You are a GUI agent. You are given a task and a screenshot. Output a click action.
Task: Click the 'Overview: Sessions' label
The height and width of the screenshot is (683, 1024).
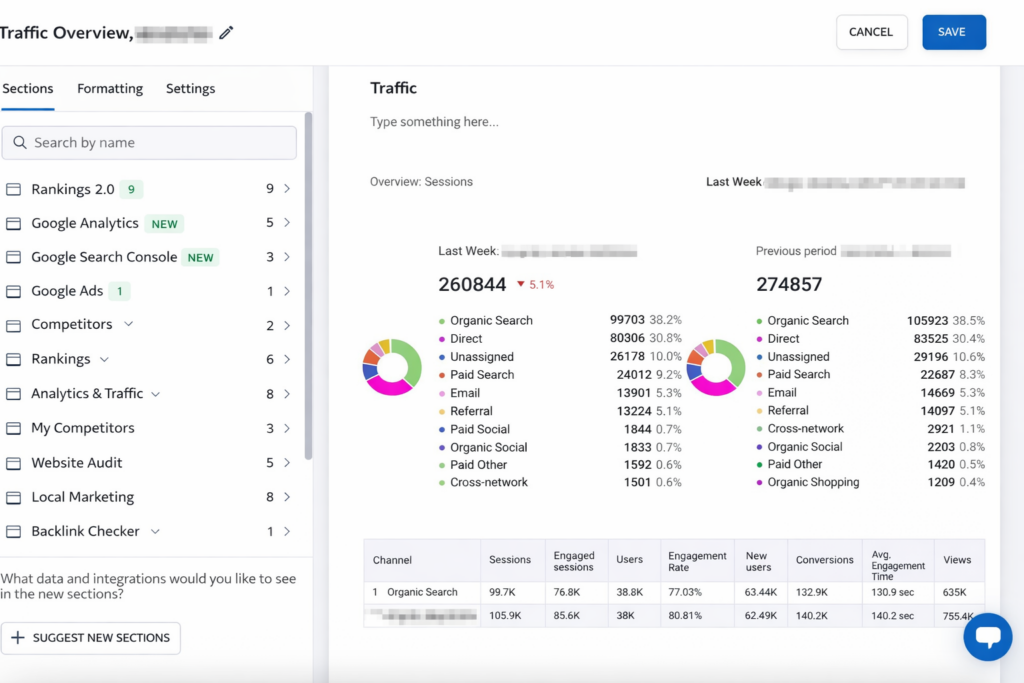coord(421,182)
